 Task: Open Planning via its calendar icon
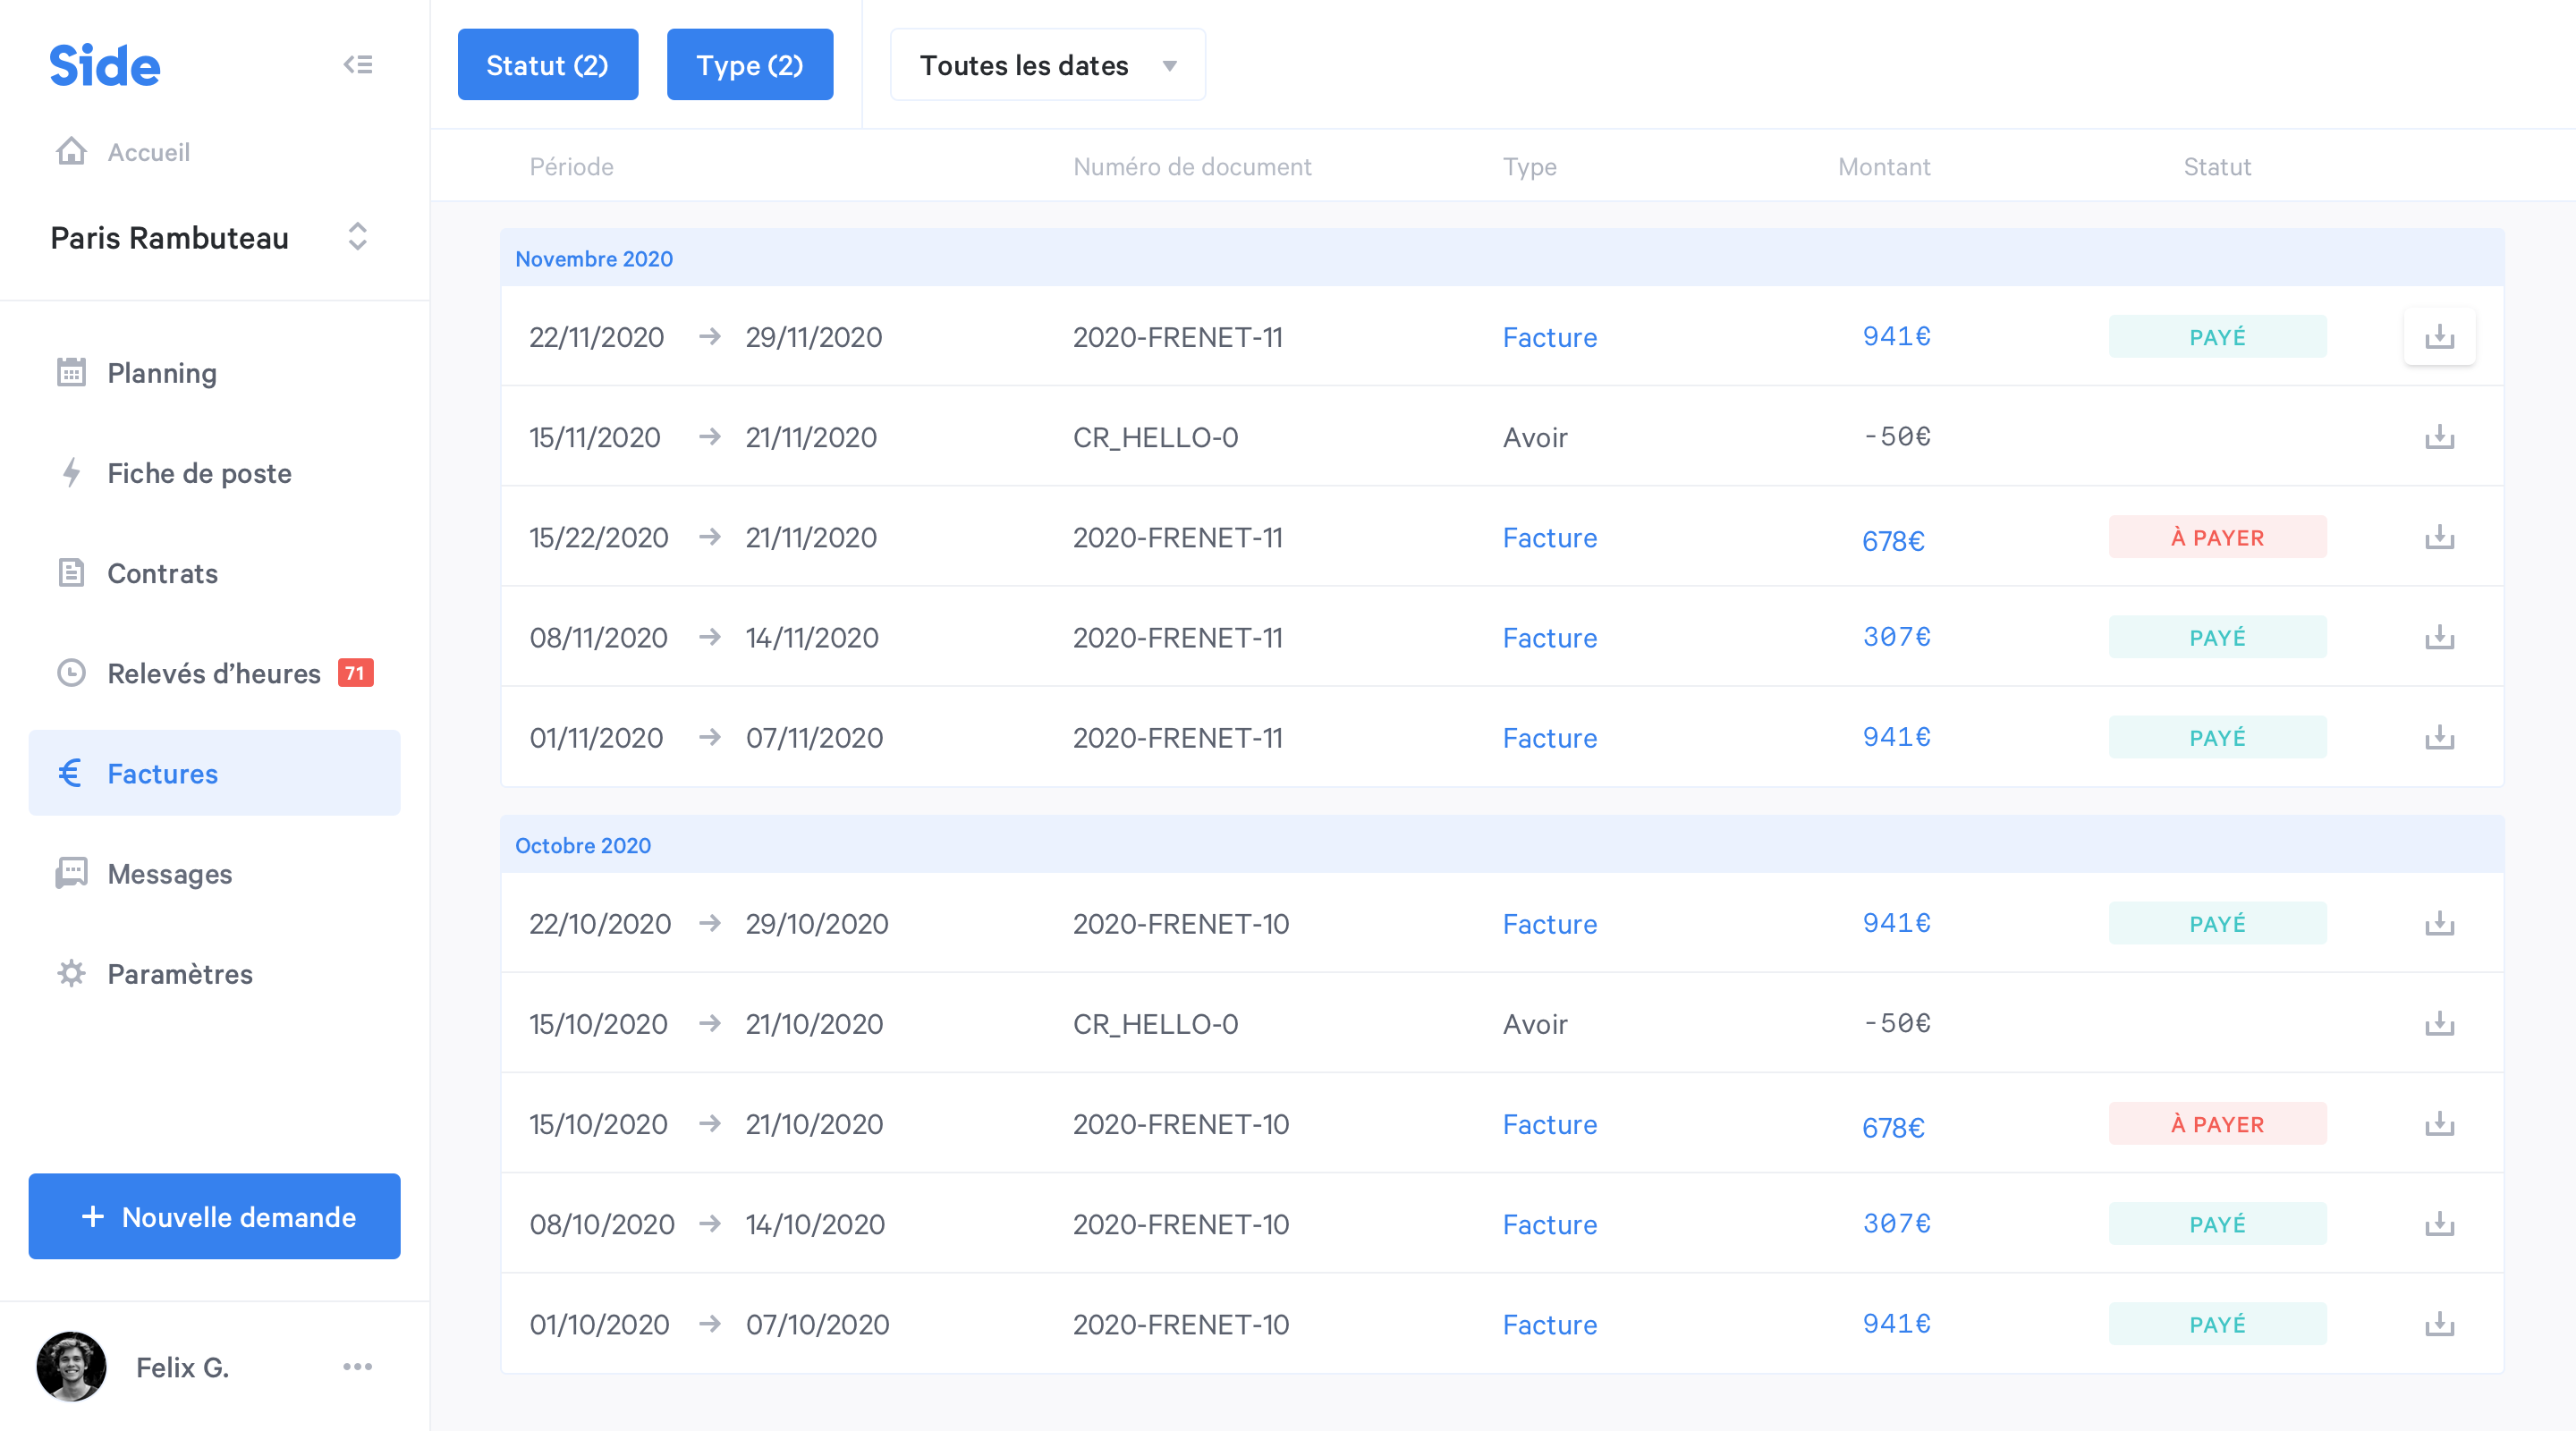point(71,372)
